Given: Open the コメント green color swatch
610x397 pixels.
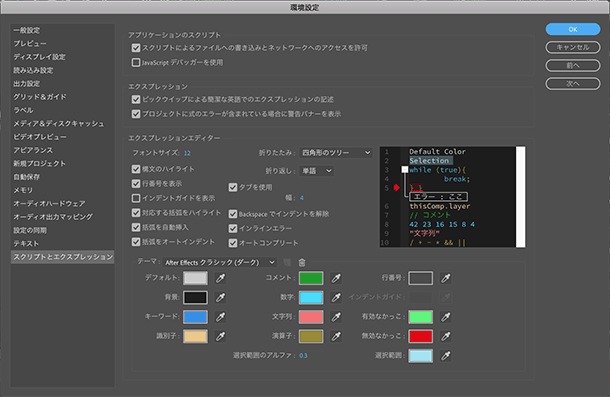Looking at the screenshot, I should point(311,278).
